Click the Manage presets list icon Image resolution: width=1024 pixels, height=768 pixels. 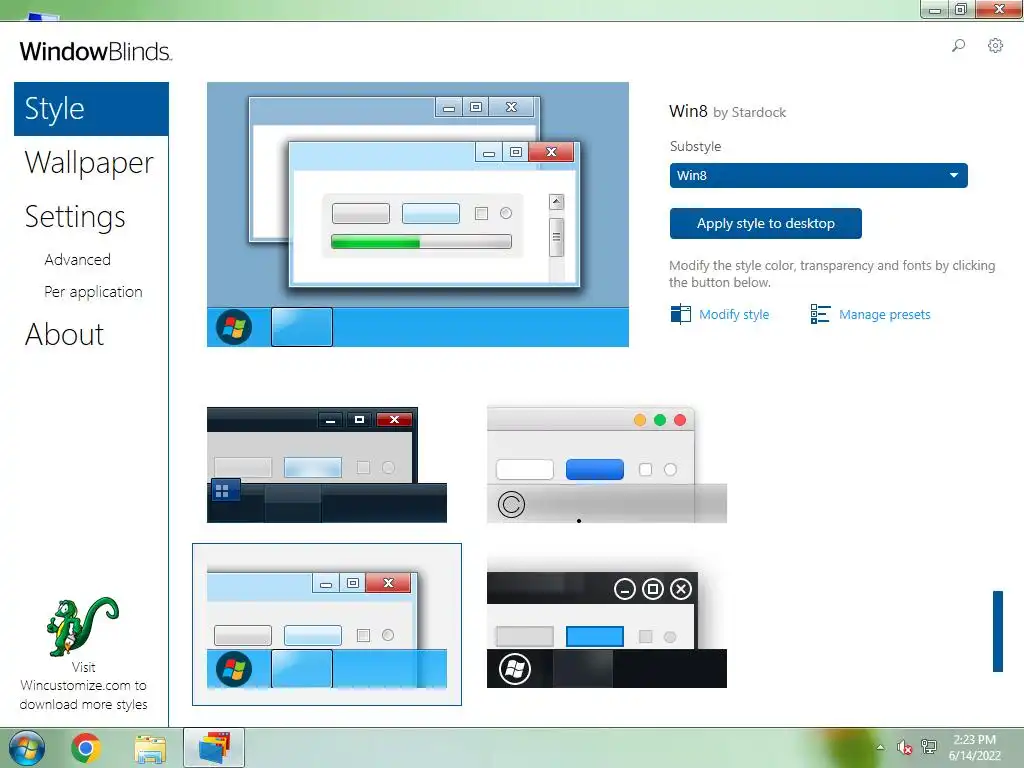click(820, 314)
